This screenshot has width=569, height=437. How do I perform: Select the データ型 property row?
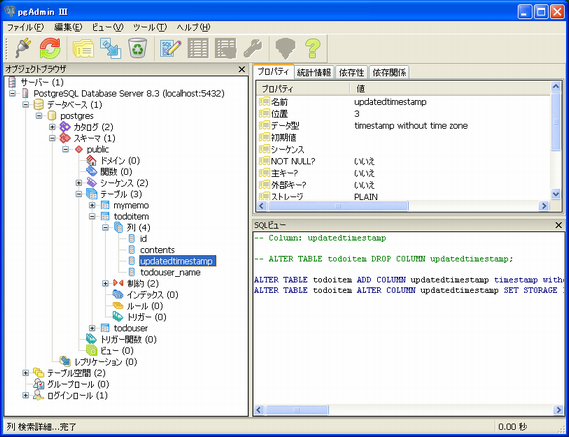[404, 126]
